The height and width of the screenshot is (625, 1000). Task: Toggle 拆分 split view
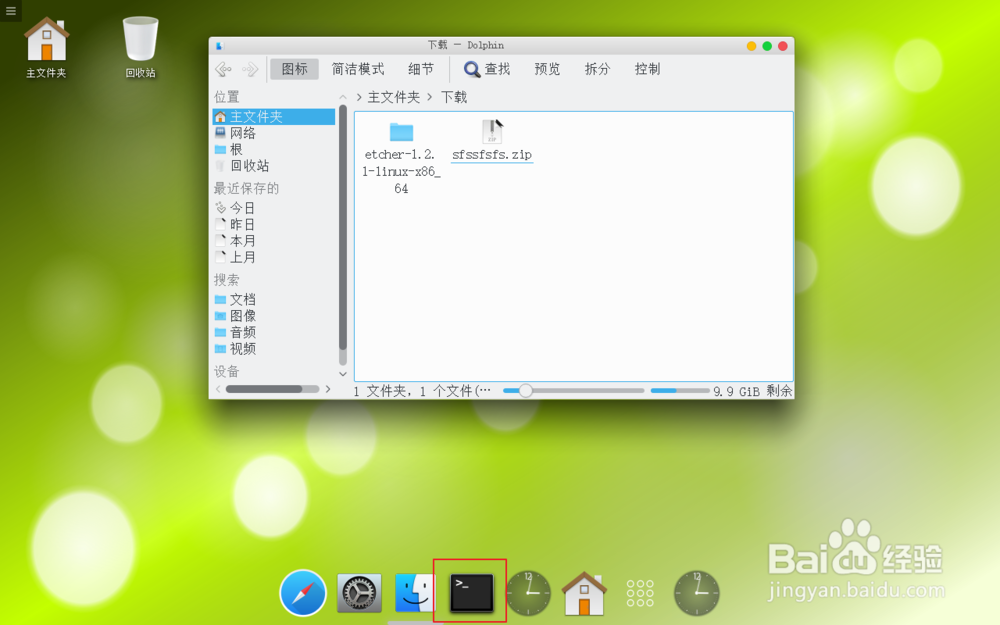(597, 69)
